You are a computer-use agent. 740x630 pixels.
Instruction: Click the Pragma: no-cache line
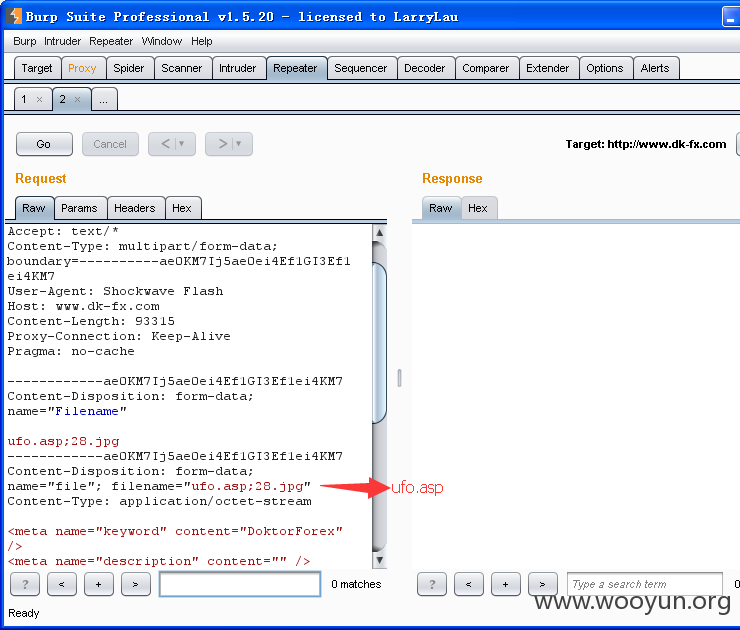[x=71, y=352]
